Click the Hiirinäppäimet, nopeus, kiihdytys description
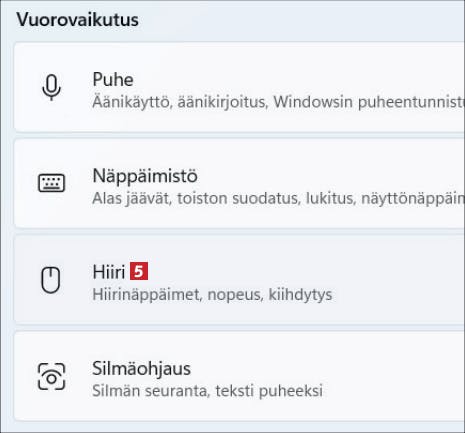 point(212,295)
